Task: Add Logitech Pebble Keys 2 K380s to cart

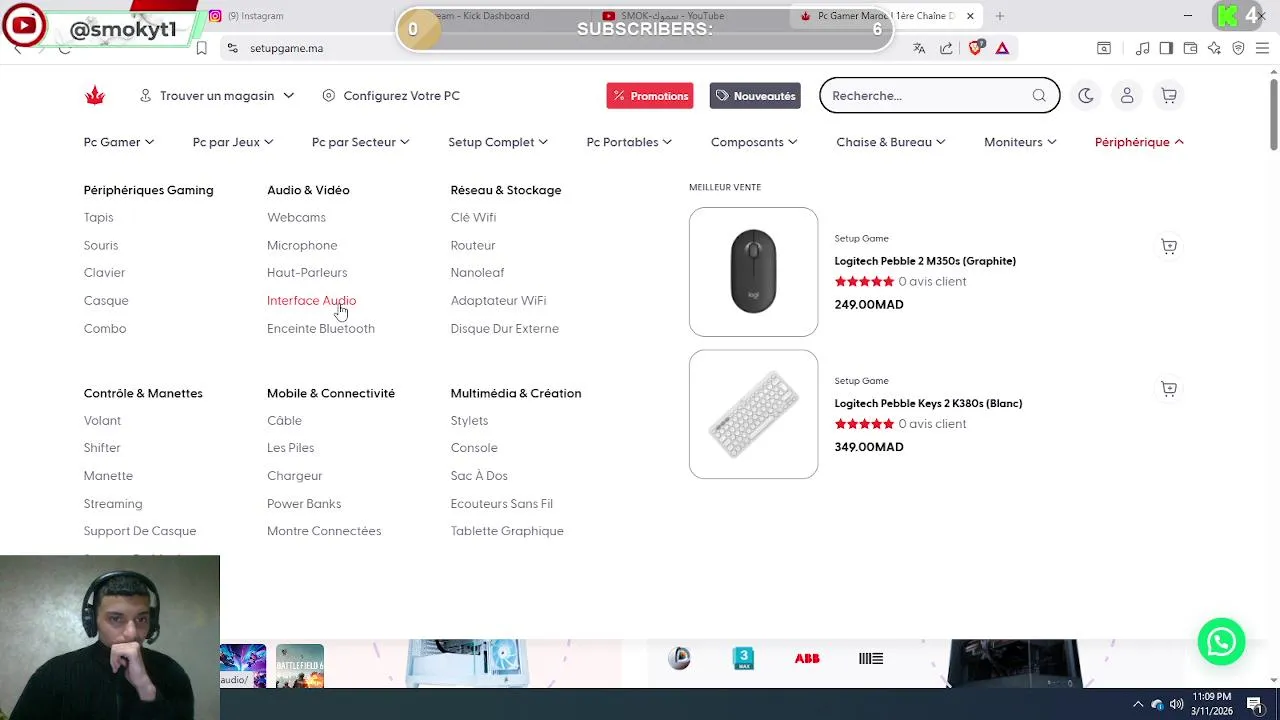Action: pyautogui.click(x=1169, y=389)
